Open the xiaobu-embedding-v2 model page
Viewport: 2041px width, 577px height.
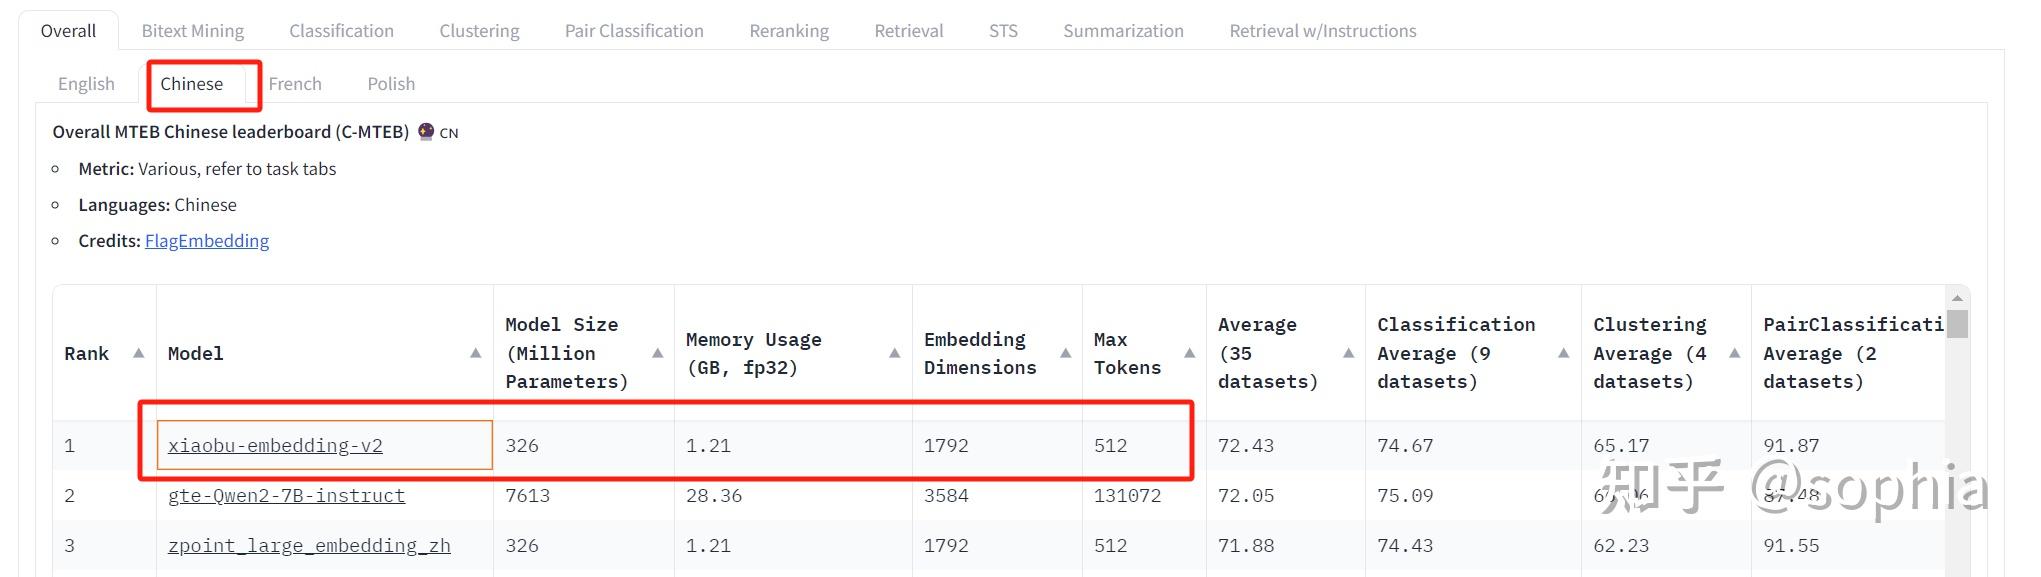[x=278, y=445]
